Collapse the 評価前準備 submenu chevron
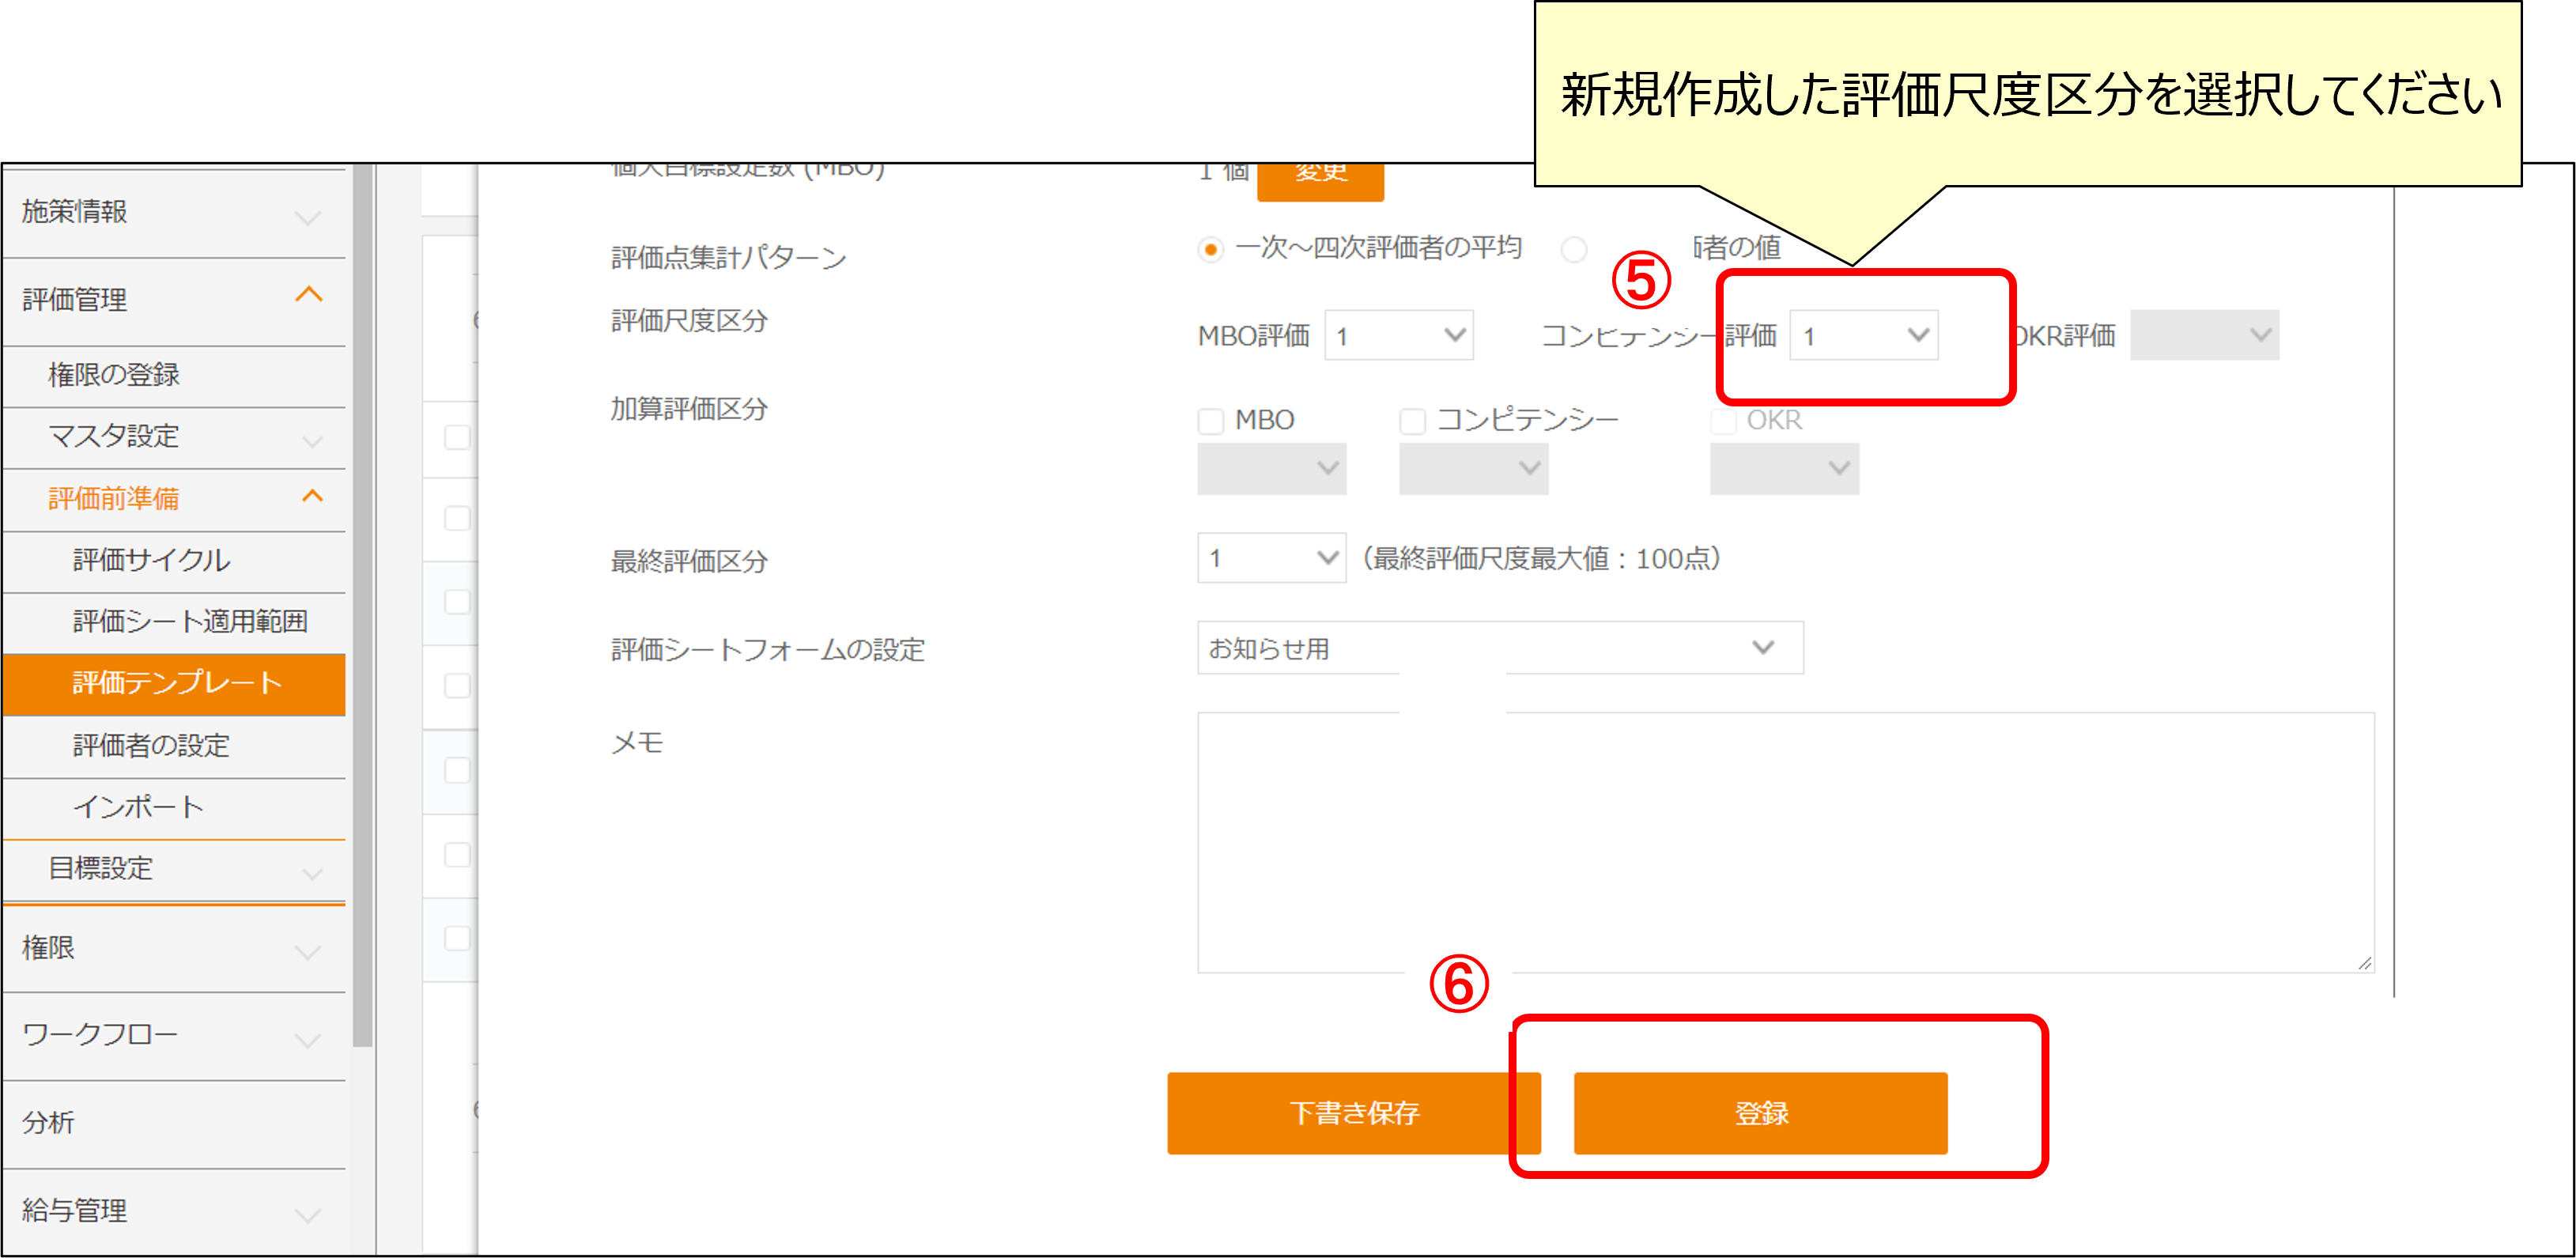Viewport: 2576px width, 1258px height. 312,496
